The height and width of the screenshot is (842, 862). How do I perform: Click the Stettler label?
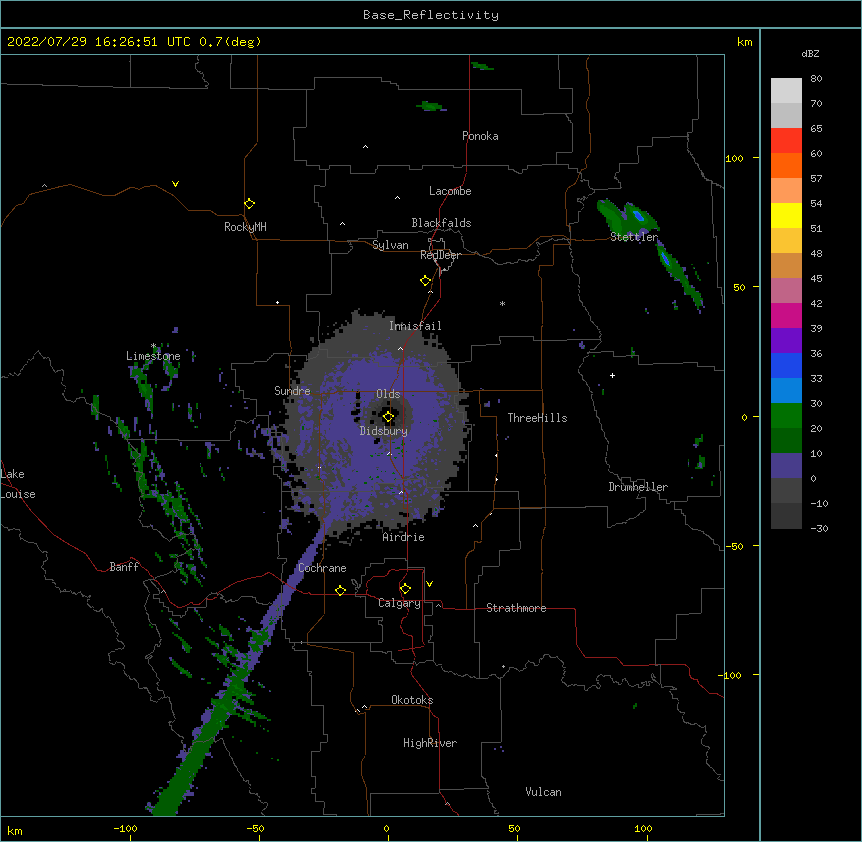coord(634,237)
